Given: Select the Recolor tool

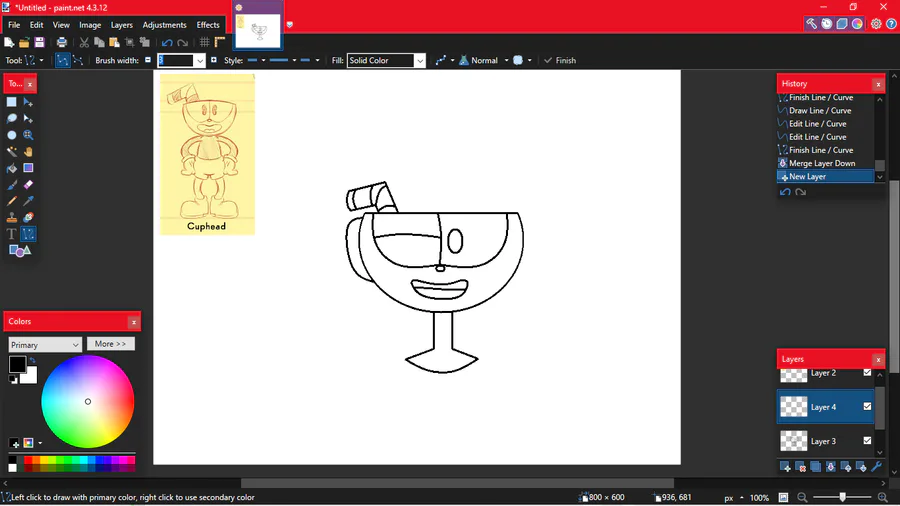Looking at the screenshot, I should 28,217.
